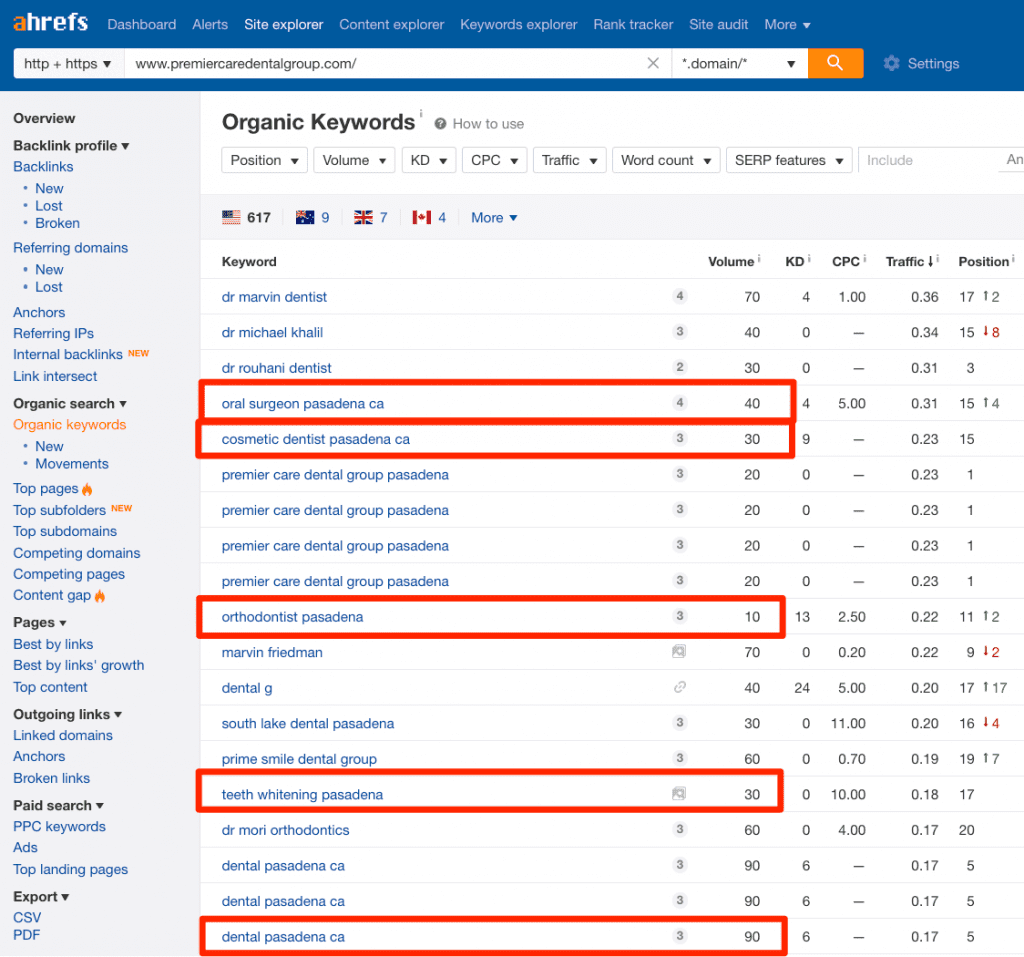Select the UK flag 7

click(370, 218)
